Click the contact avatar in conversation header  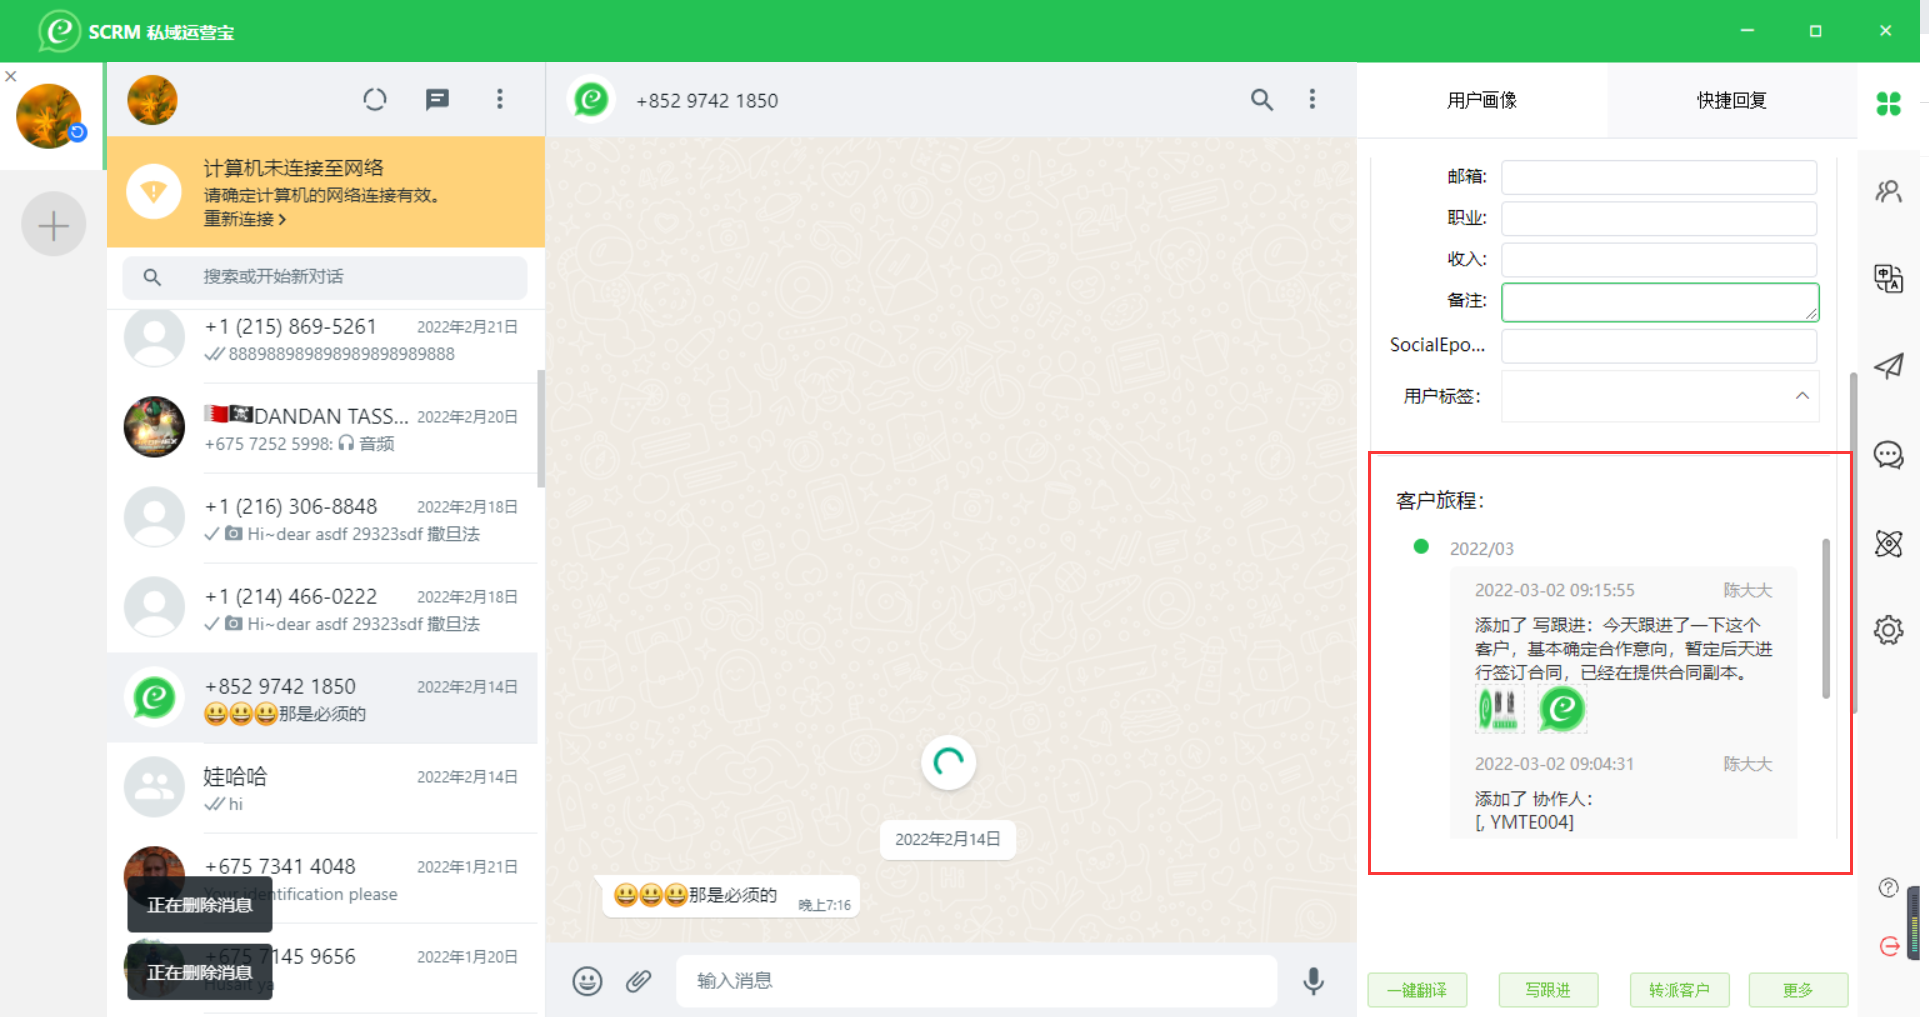[x=591, y=99]
